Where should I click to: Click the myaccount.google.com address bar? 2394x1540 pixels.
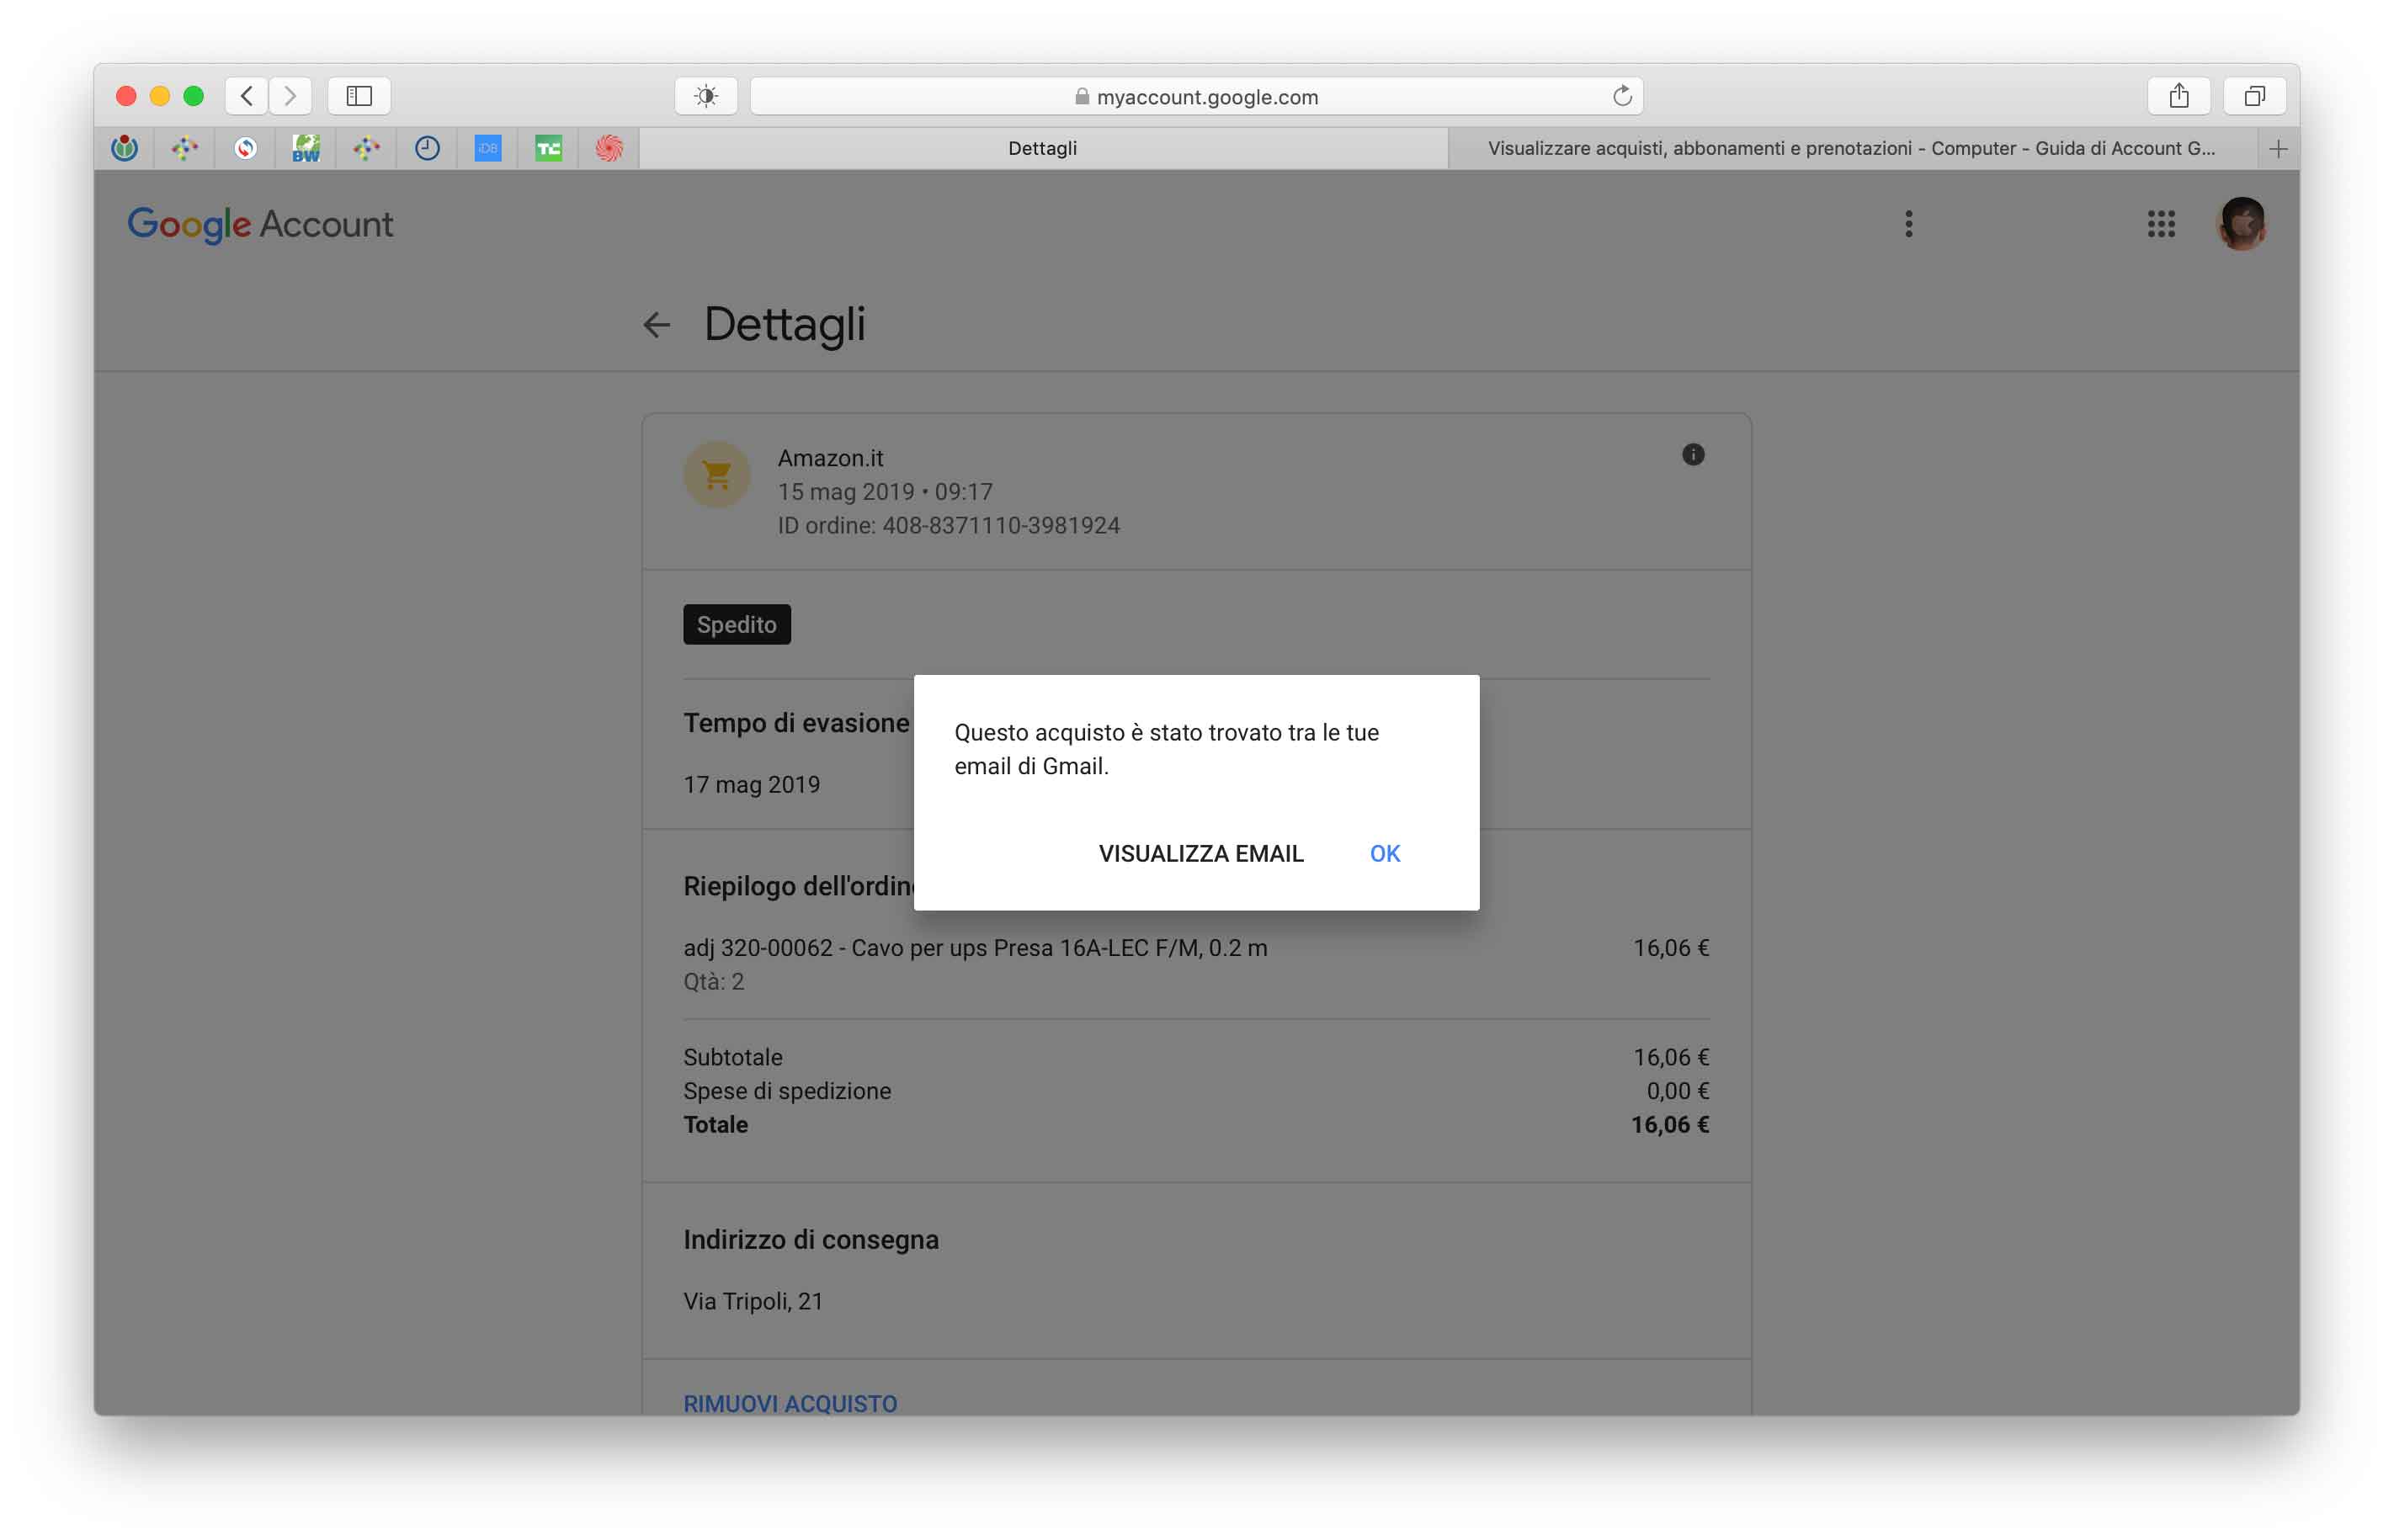1196,96
